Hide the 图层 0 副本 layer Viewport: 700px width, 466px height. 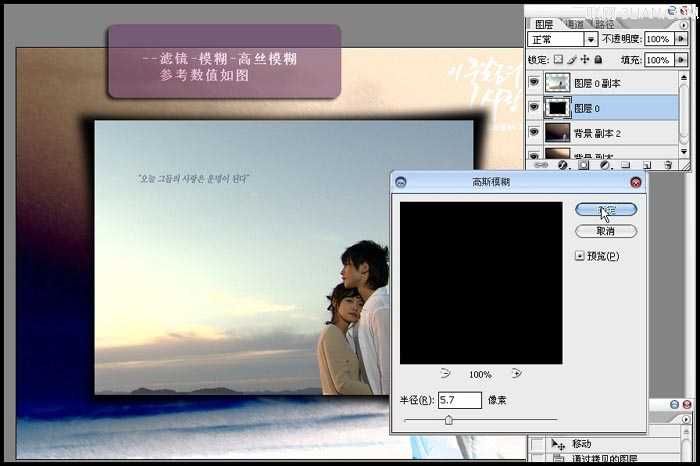[534, 83]
